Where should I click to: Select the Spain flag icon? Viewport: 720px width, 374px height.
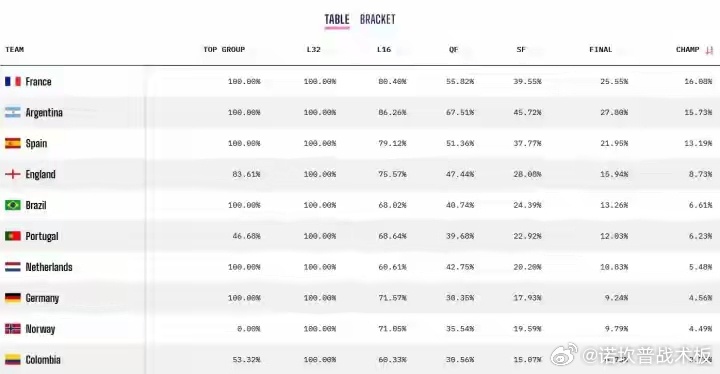[13, 143]
